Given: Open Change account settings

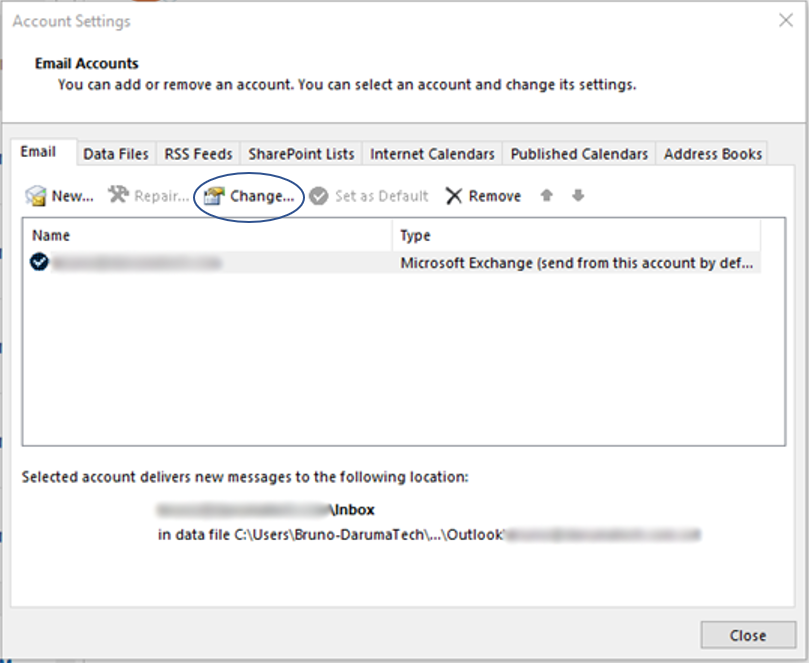Looking at the screenshot, I should point(250,196).
